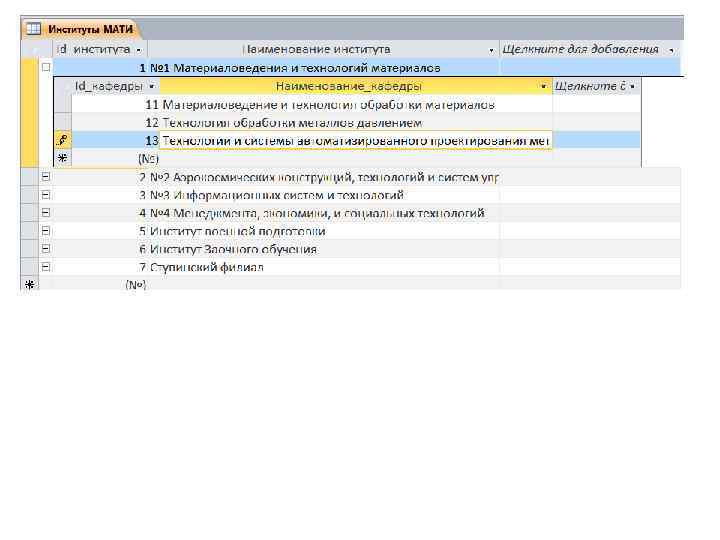This screenshot has height=540, width=720.
Task: Select cell Ступинский филиал
Action: point(323,267)
